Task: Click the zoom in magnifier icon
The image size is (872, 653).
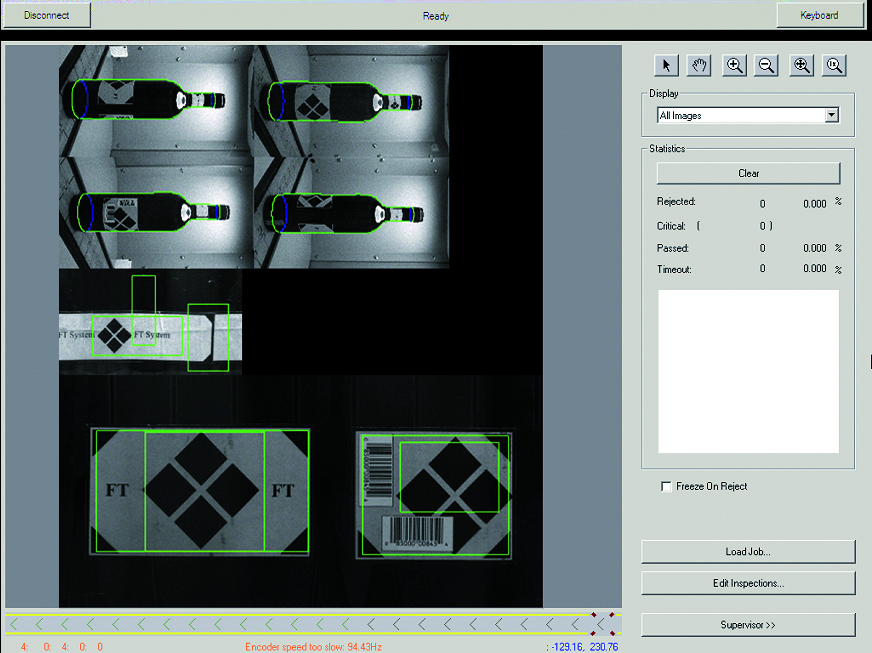Action: pos(734,66)
